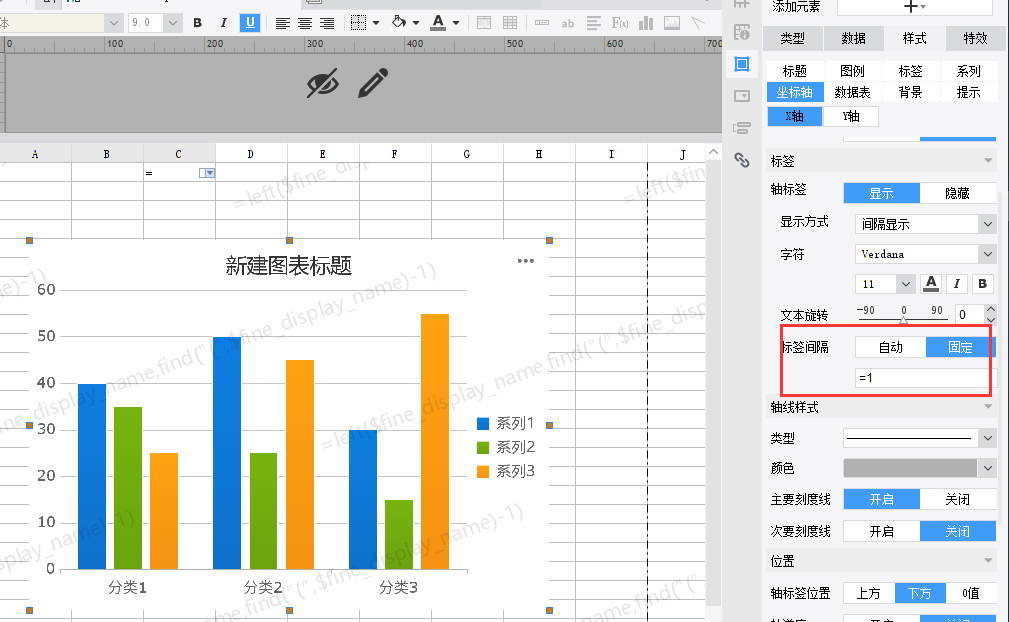The image size is (1009, 622).
Task: Click the 'ab' rich text toolbar icon
Action: (x=568, y=24)
